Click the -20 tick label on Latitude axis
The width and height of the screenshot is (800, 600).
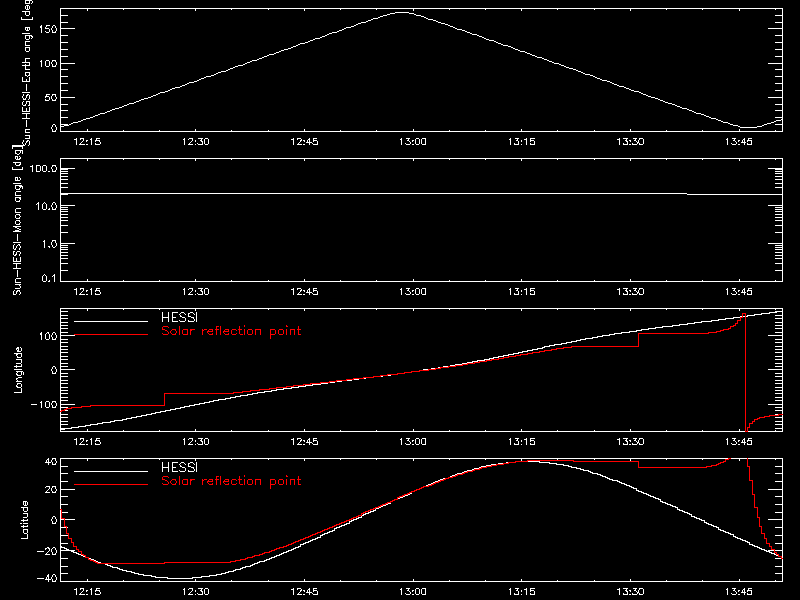(47, 551)
